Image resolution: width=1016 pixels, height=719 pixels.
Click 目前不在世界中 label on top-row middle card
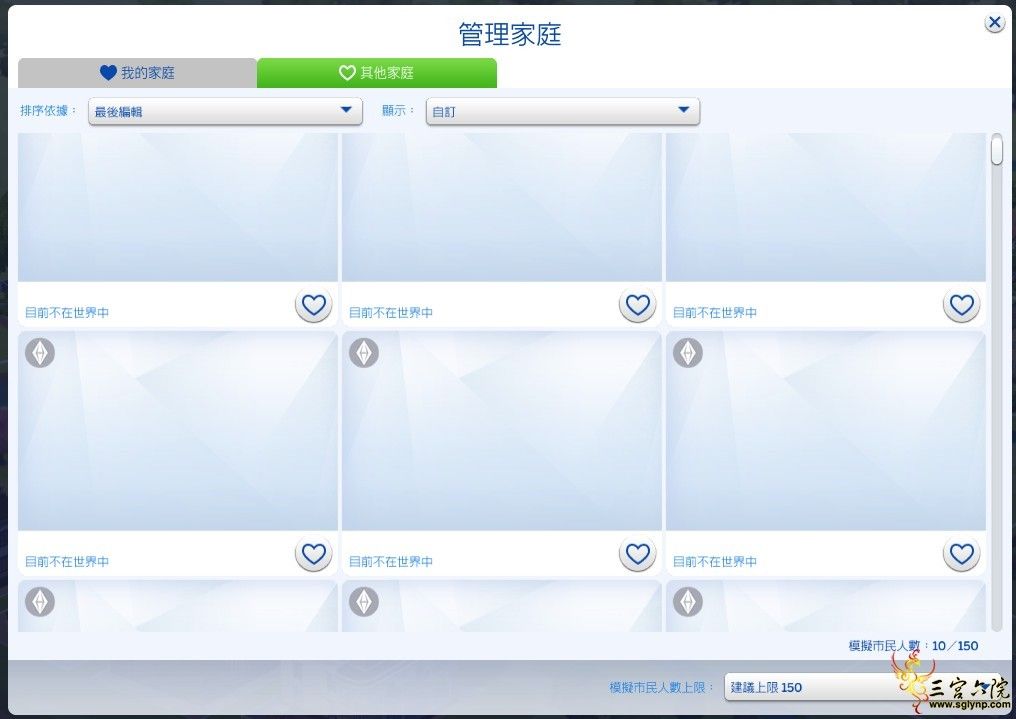click(391, 313)
